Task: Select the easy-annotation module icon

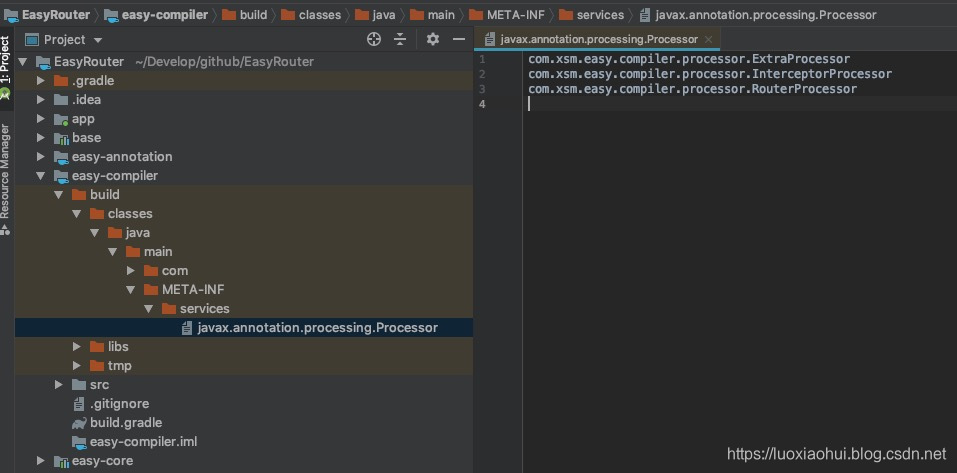Action: pos(61,157)
